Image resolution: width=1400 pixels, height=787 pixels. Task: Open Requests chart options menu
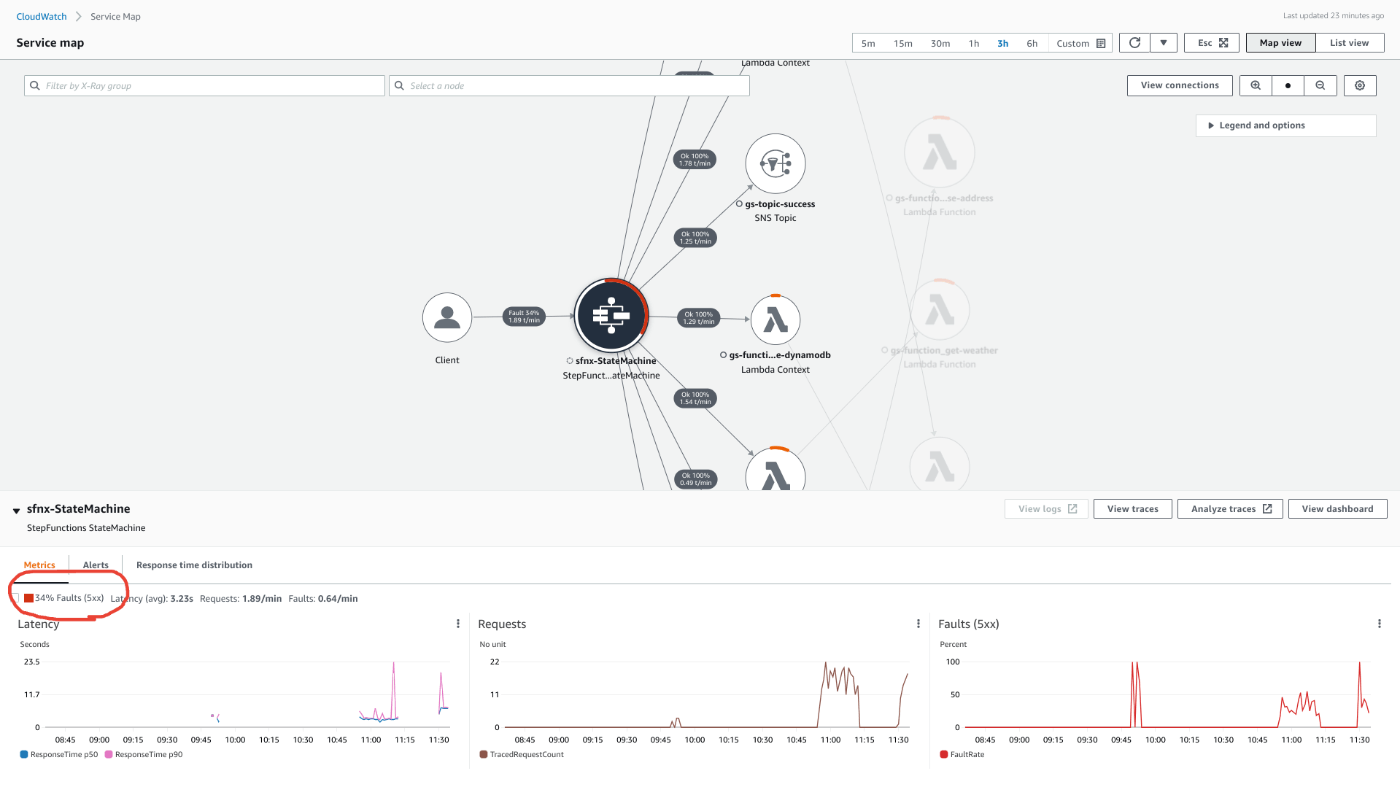[918, 623]
